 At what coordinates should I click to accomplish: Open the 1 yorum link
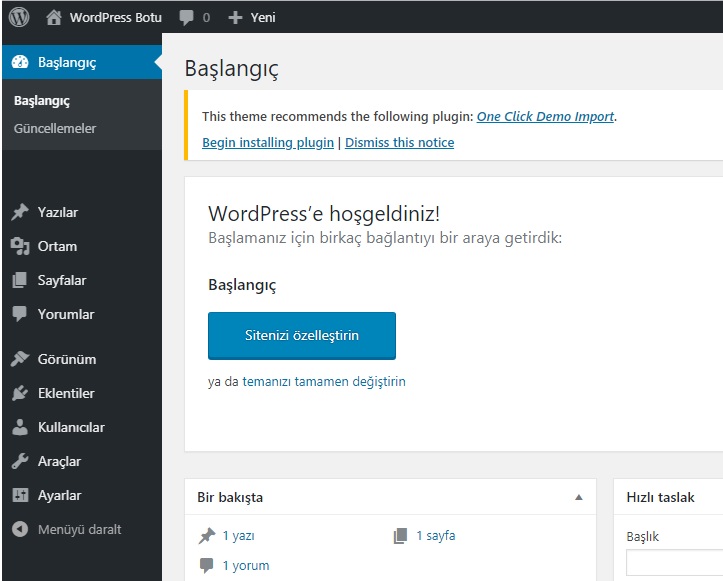(x=246, y=565)
